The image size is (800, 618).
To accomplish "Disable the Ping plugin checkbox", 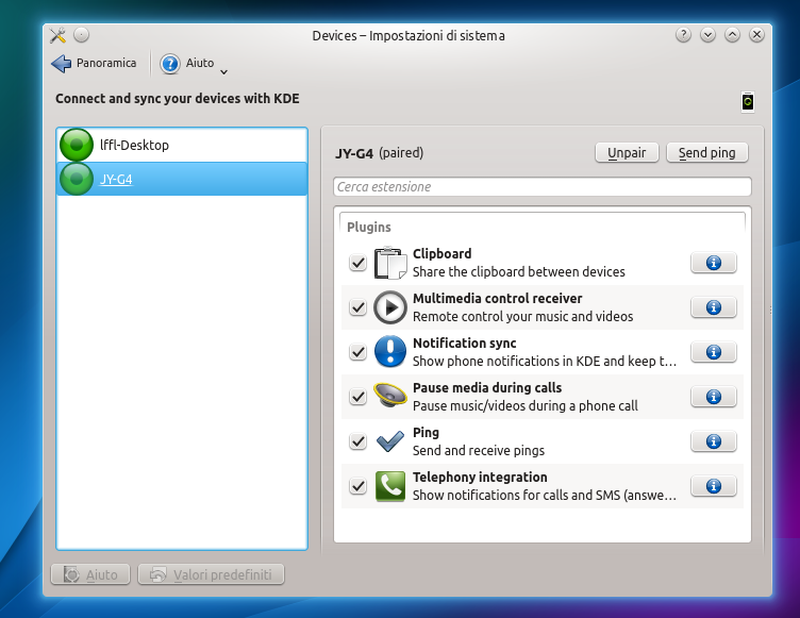I will pos(357,441).
